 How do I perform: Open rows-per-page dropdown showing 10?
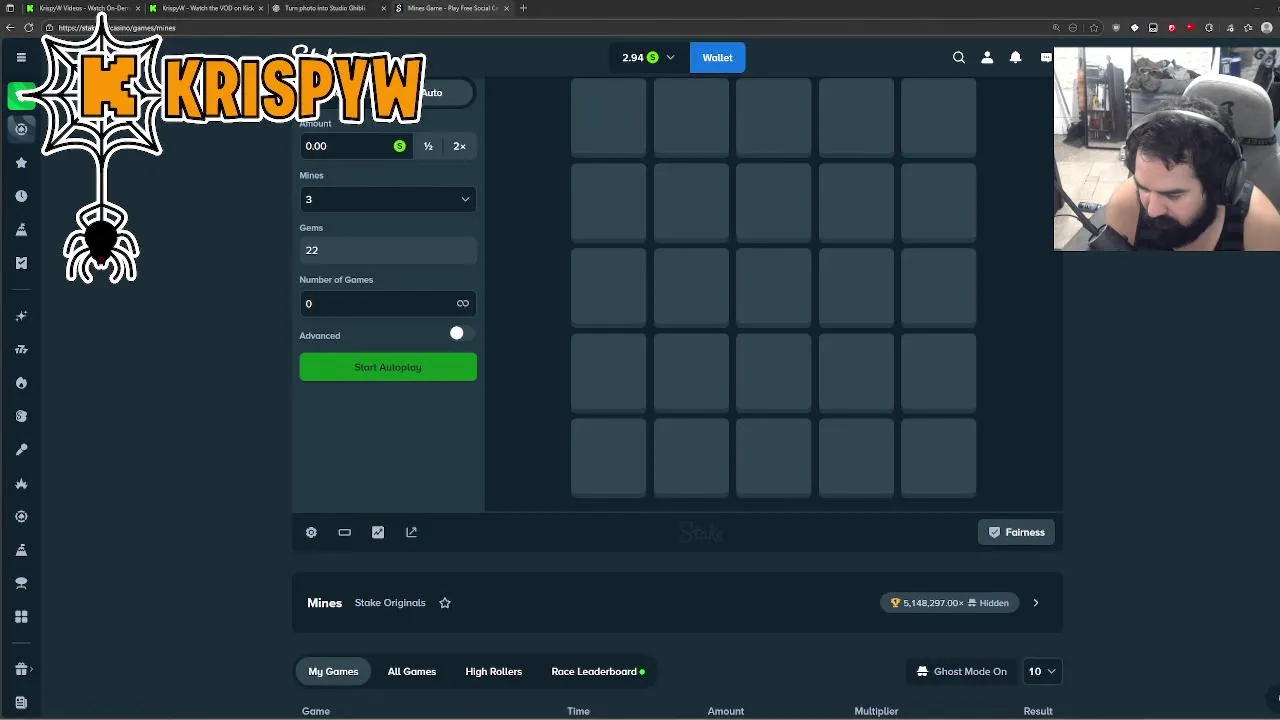[1042, 671]
